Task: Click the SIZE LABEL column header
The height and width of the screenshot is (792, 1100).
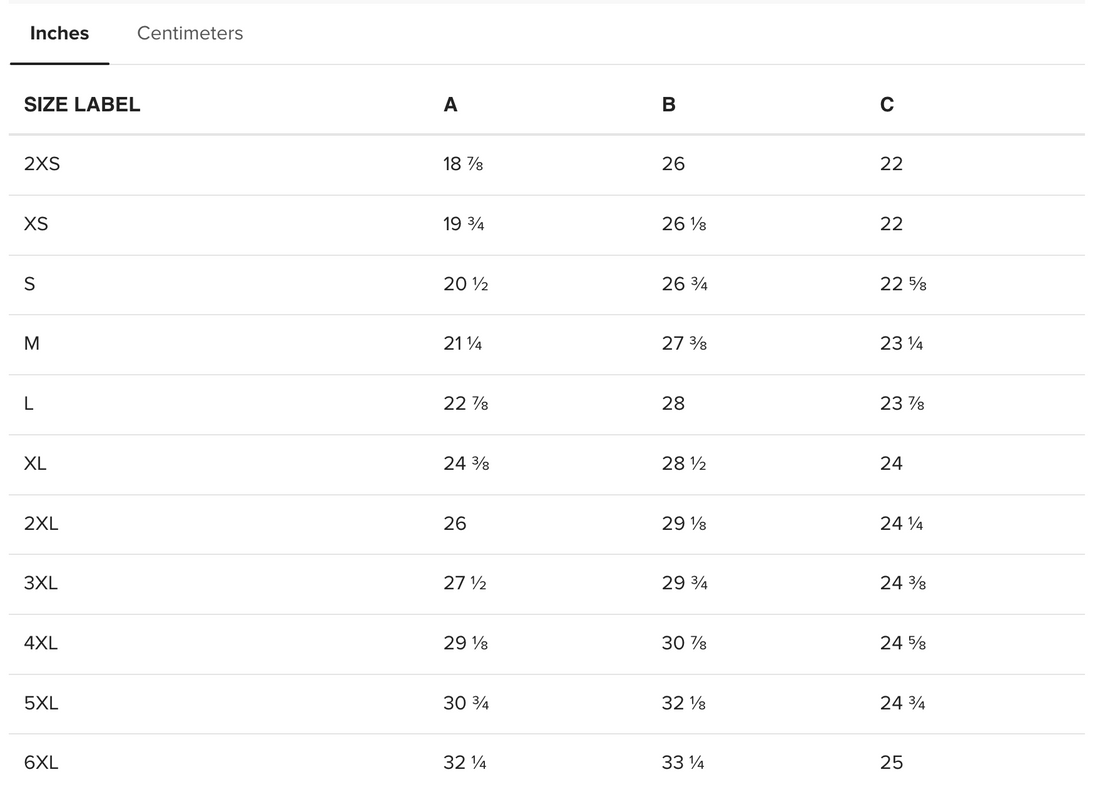Action: pos(82,104)
